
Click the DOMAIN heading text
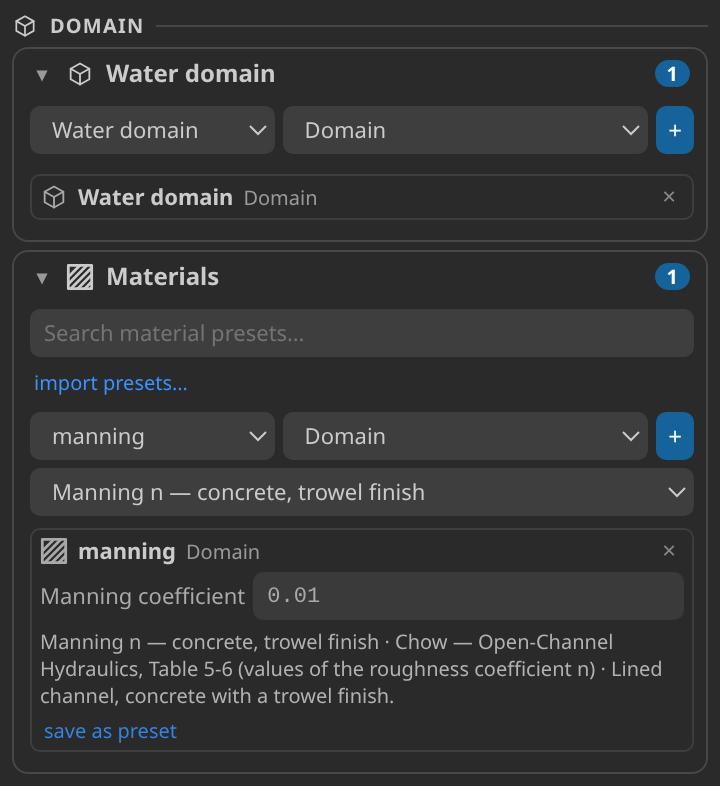coord(97,26)
